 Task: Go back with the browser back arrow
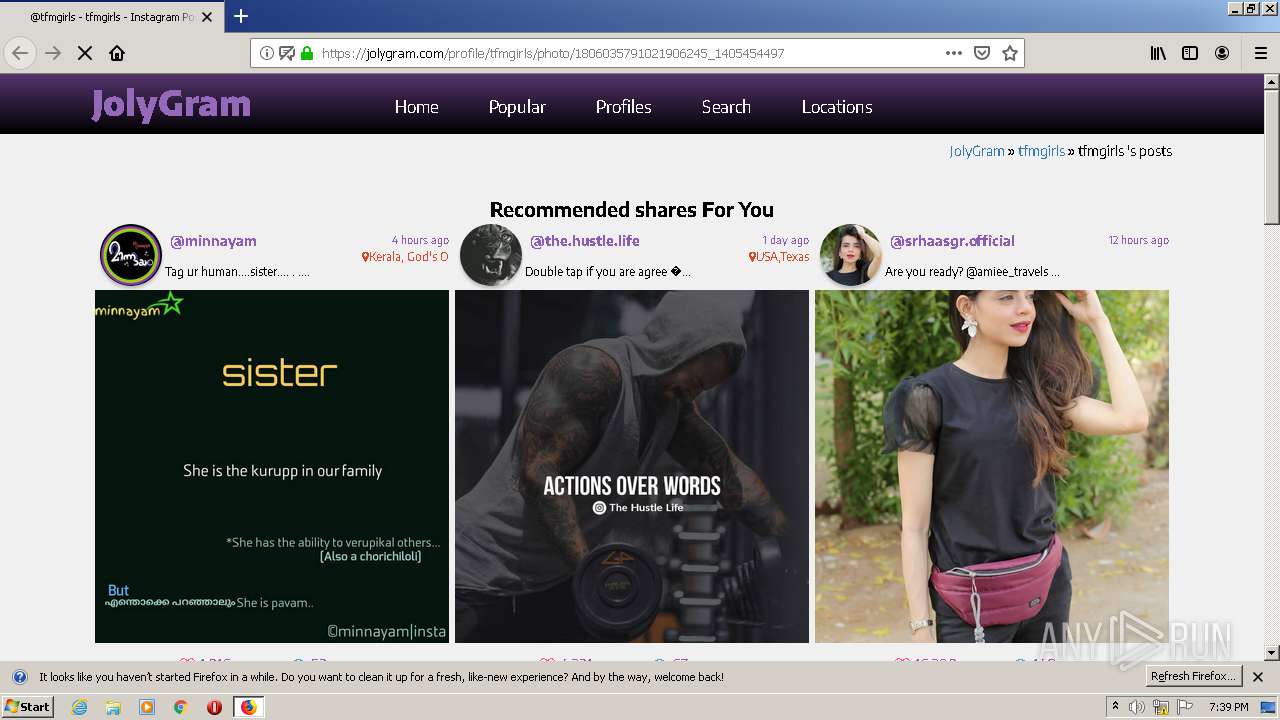pos(20,53)
